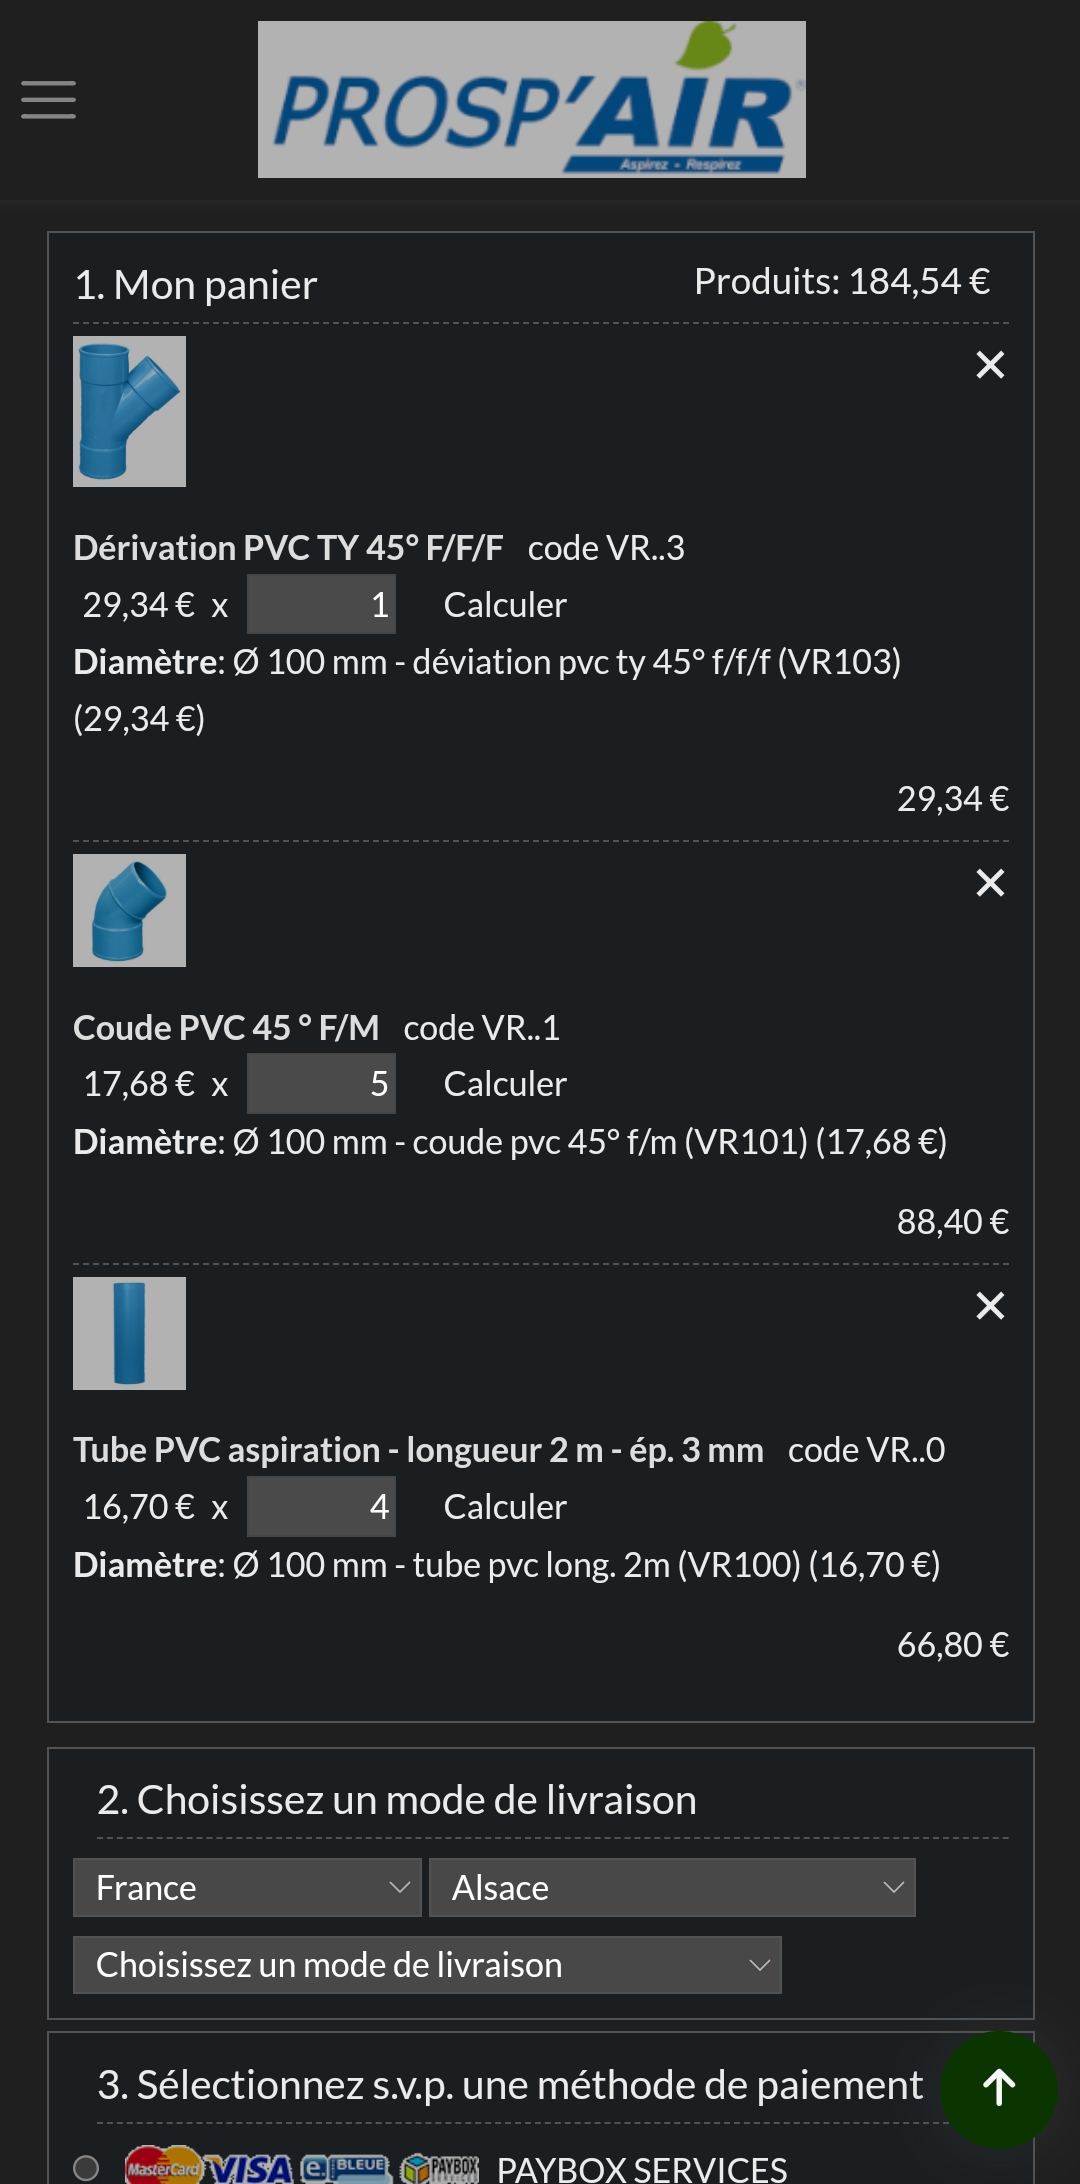
Task: Remove Coude PVC 45° F/M item
Action: coord(990,883)
